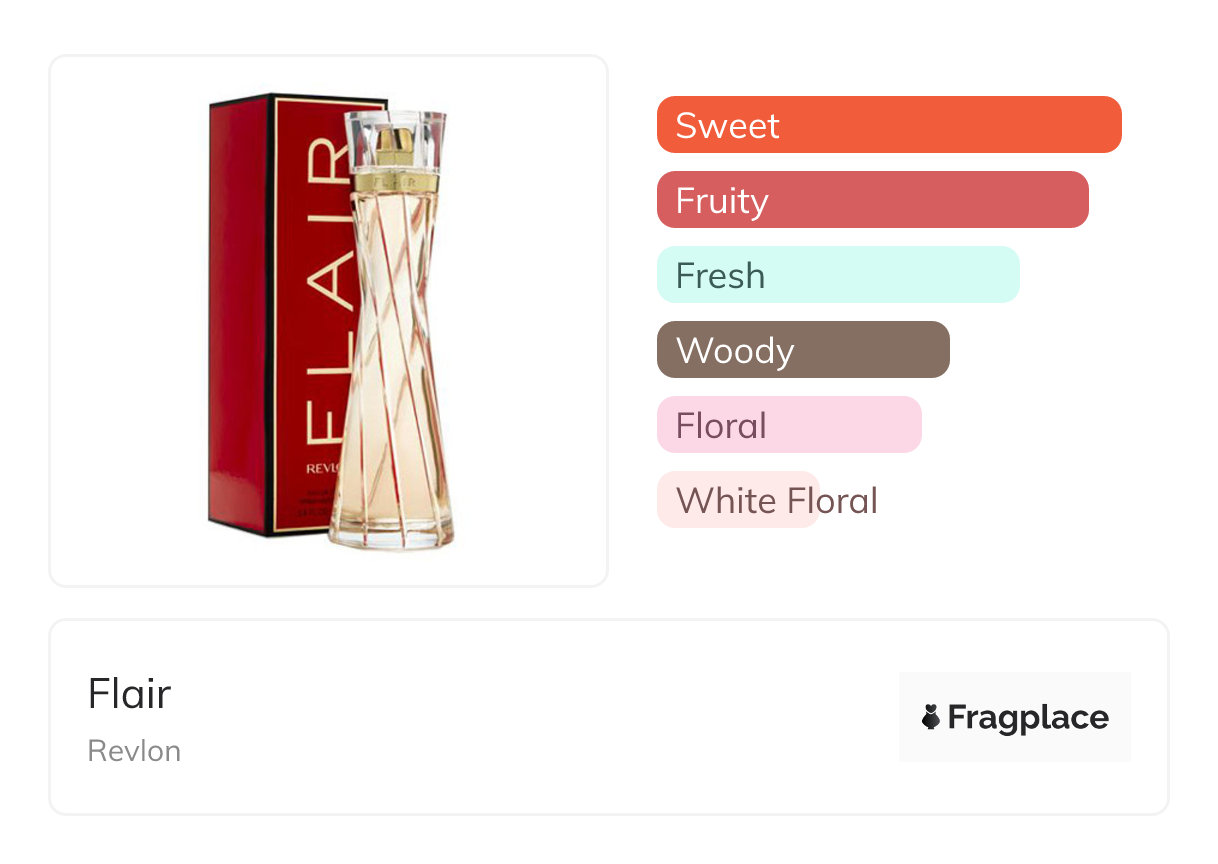Click the REVLON text on red box
This screenshot has width=1218, height=864.
pyautogui.click(x=324, y=469)
